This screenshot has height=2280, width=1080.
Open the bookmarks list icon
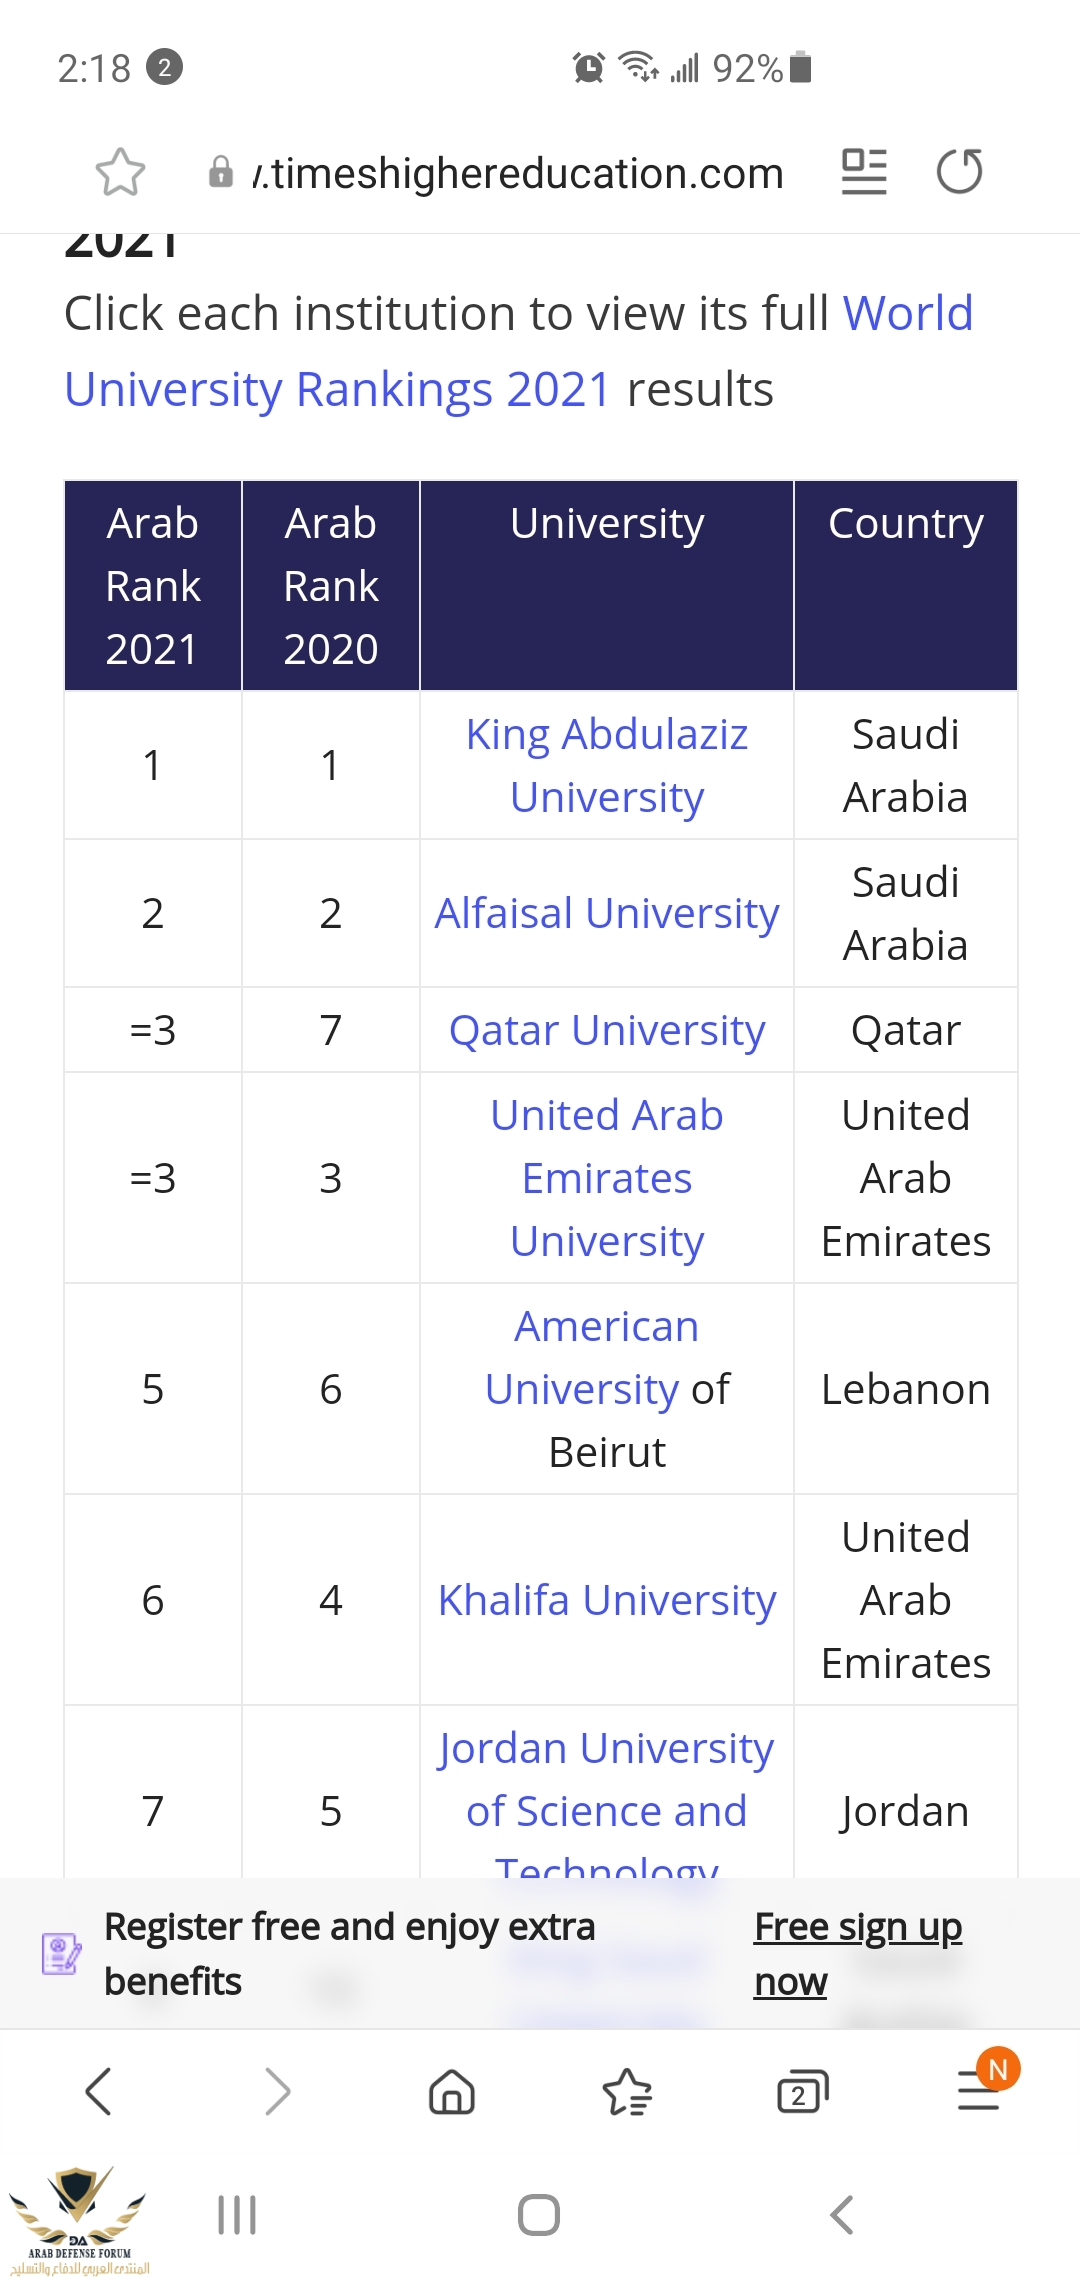627,2091
